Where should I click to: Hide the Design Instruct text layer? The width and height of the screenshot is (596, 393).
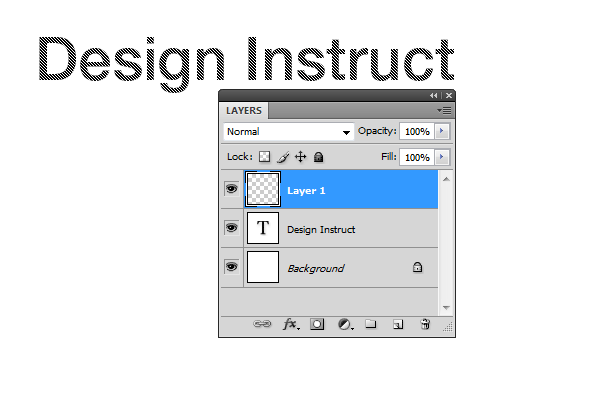coord(231,228)
